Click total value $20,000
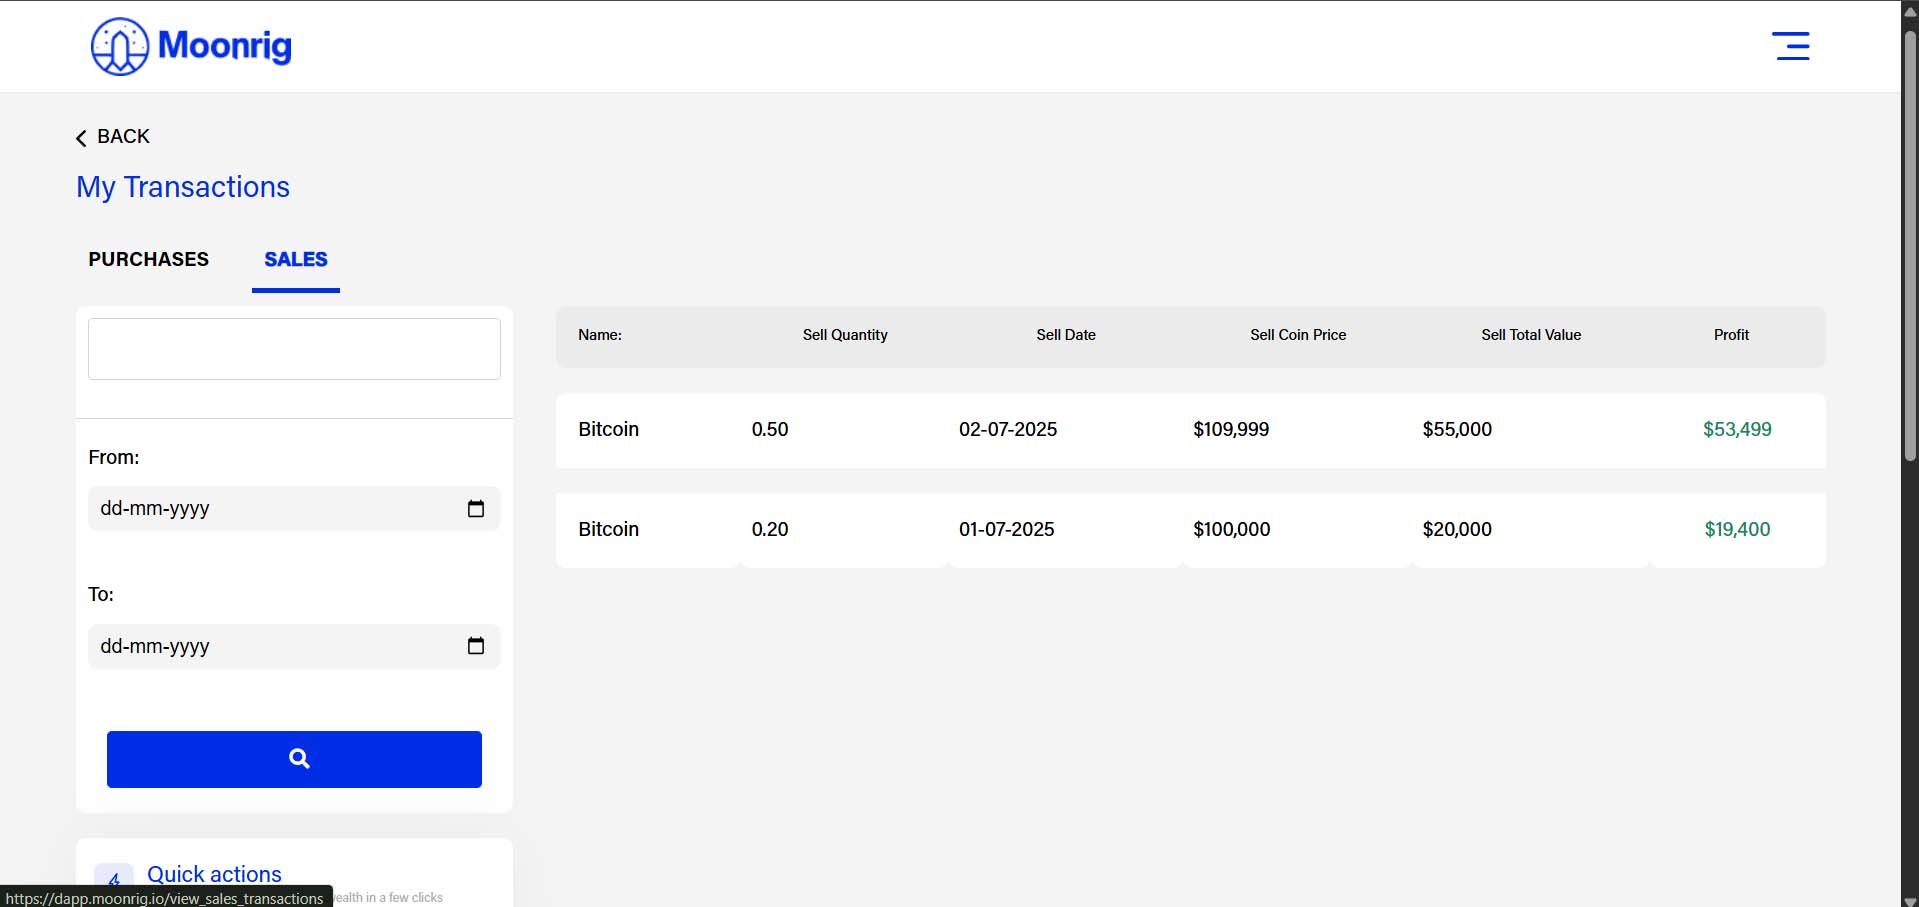This screenshot has width=1919, height=907. click(x=1457, y=529)
